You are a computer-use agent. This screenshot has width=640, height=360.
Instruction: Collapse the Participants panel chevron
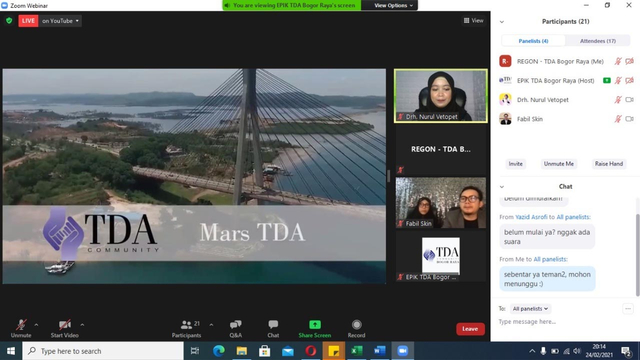(502, 22)
